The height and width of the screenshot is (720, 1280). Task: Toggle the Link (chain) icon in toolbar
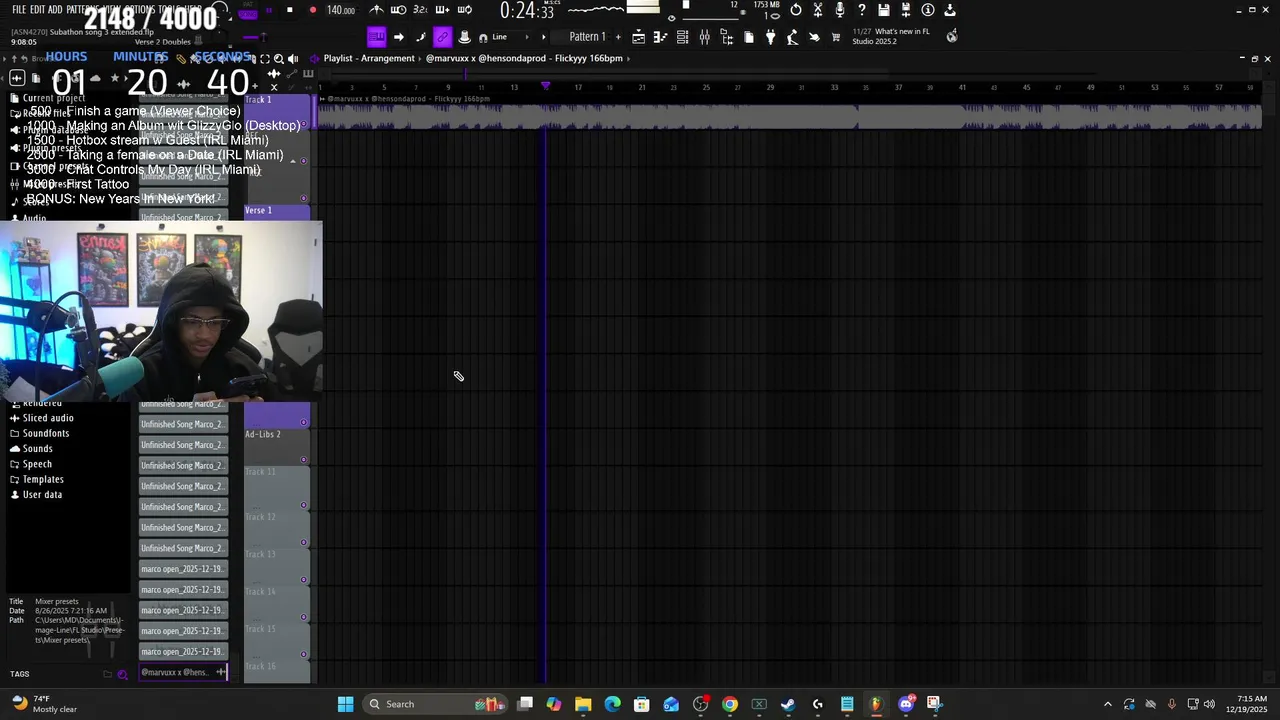click(442, 37)
